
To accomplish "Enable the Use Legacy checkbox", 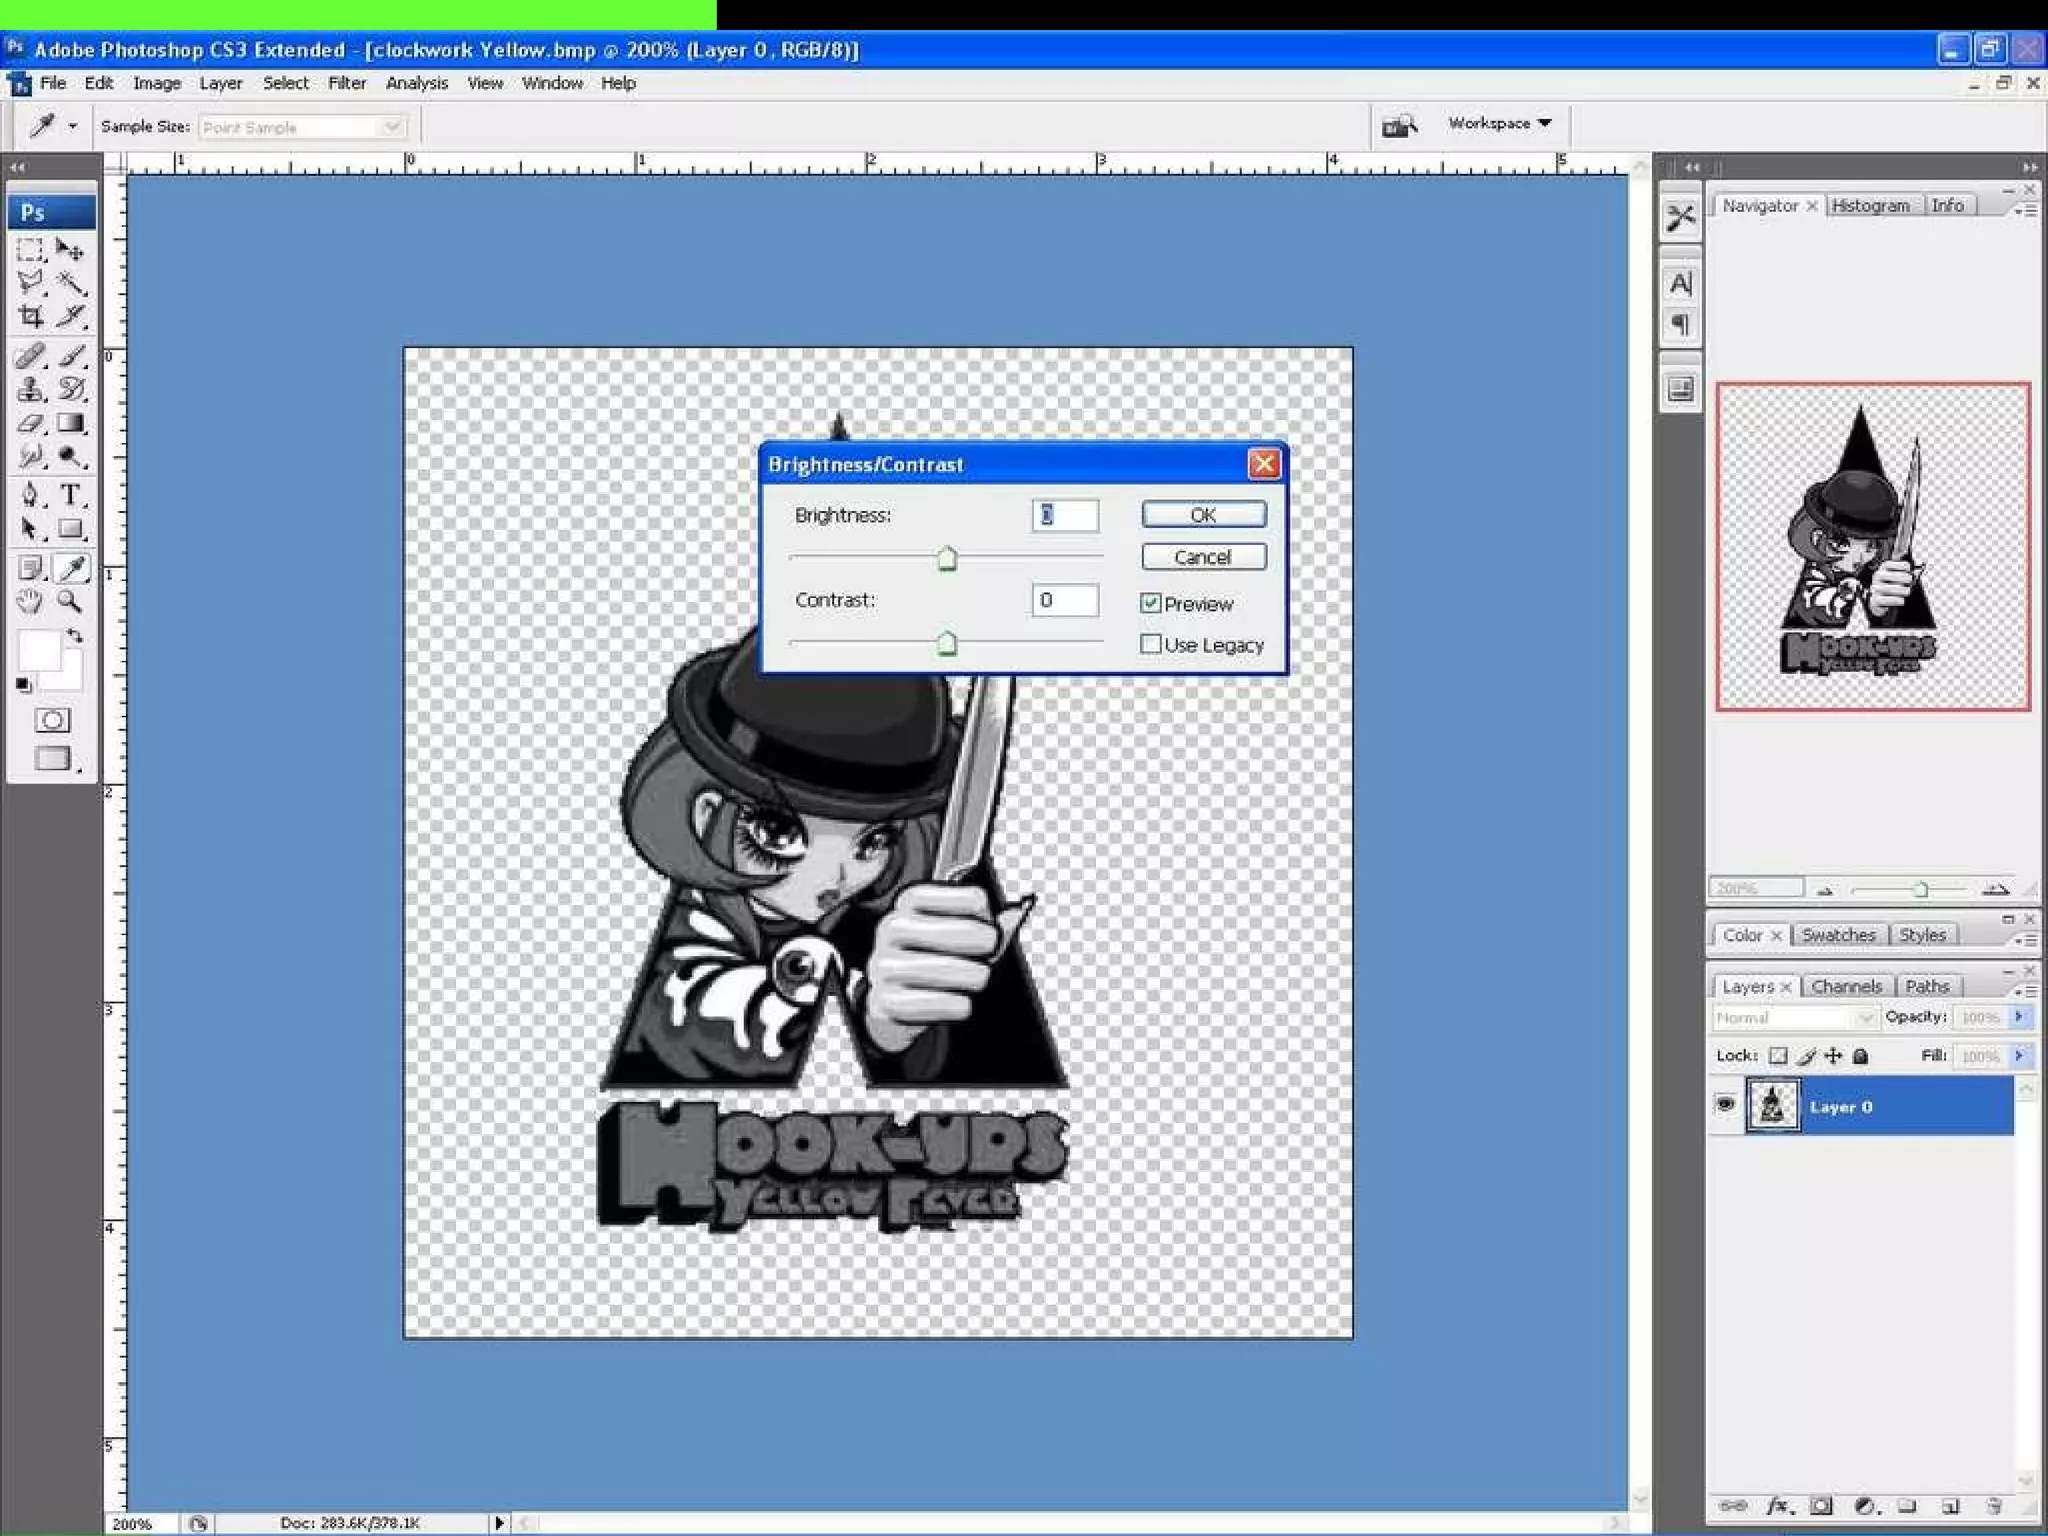I will click(x=1150, y=644).
